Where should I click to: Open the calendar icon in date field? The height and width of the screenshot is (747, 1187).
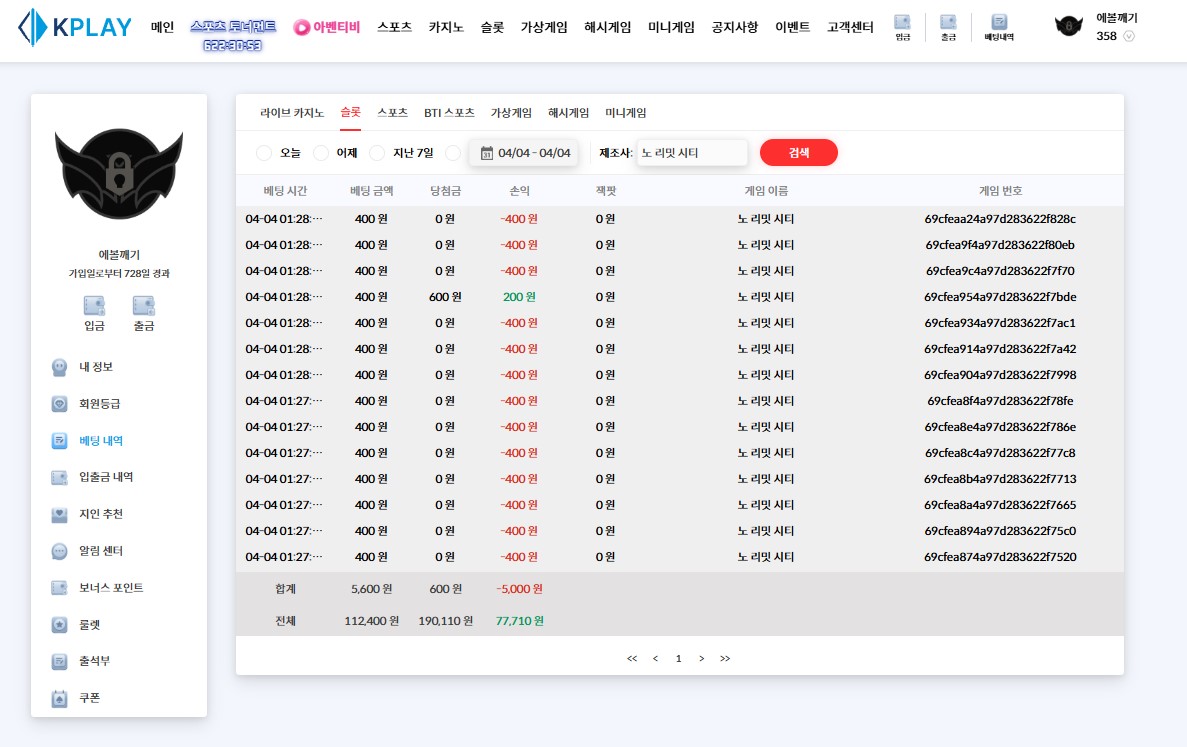click(487, 153)
